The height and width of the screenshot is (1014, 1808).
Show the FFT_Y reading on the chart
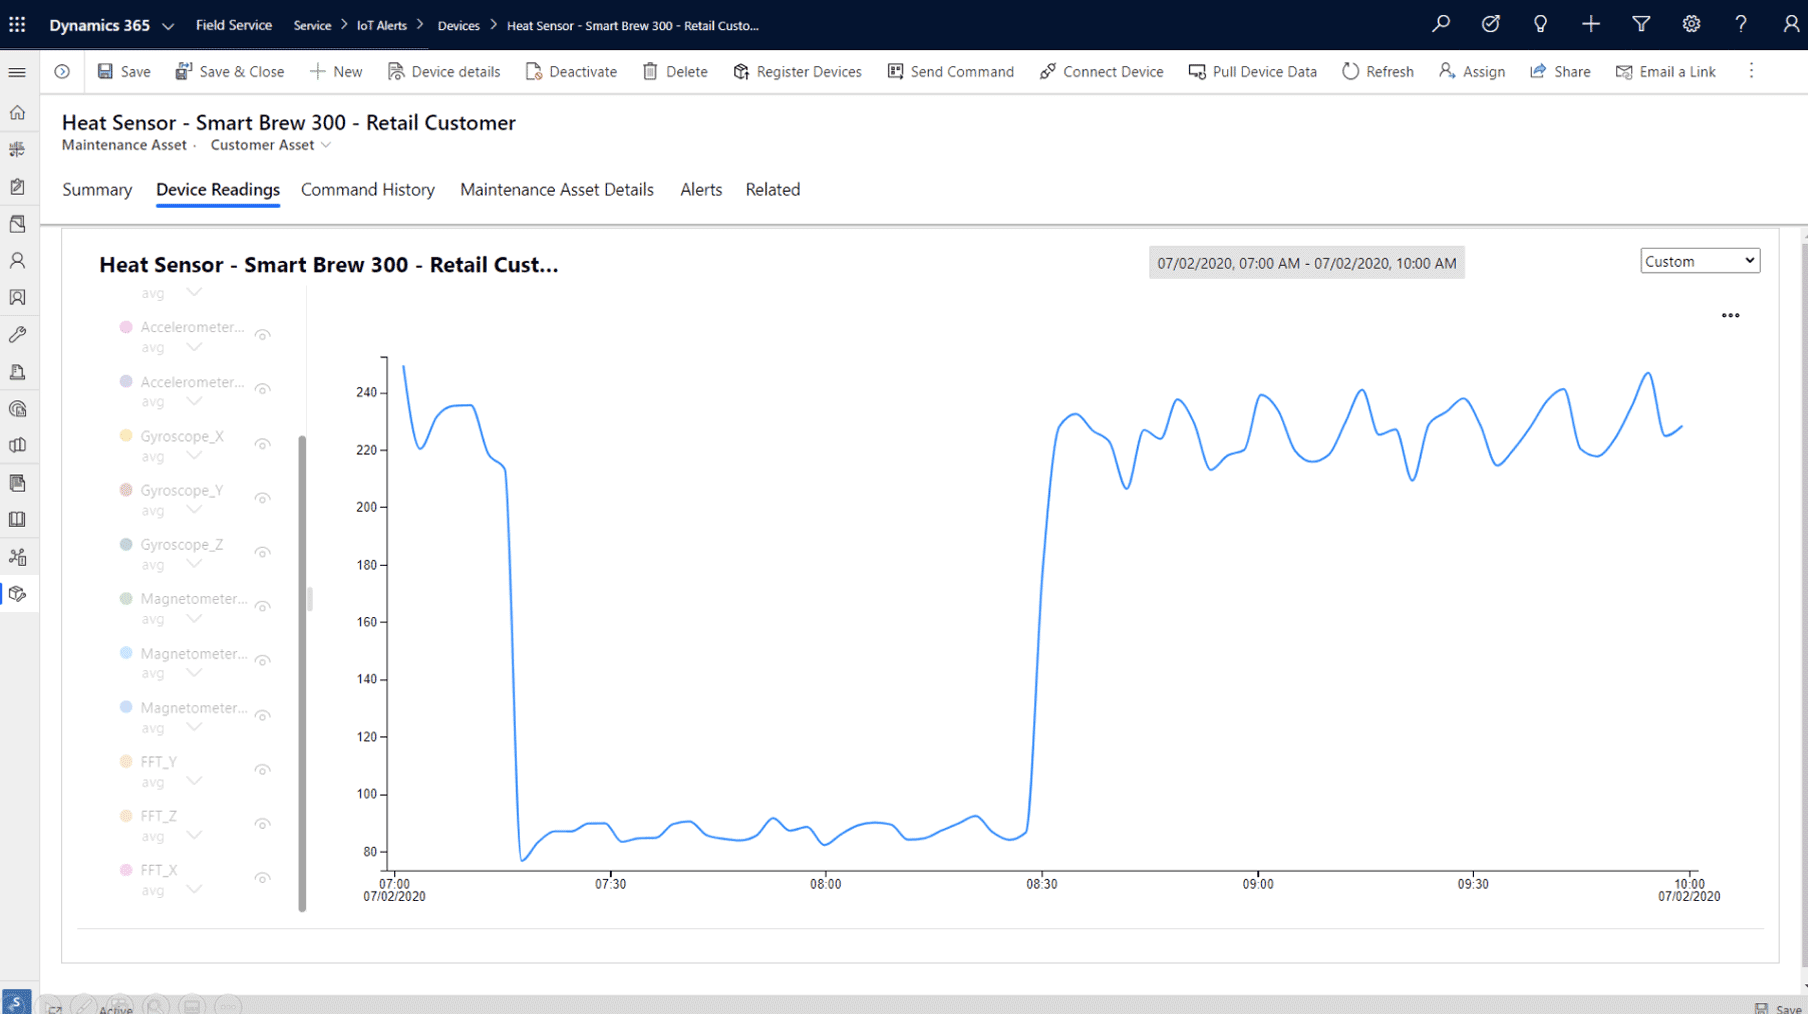262,769
